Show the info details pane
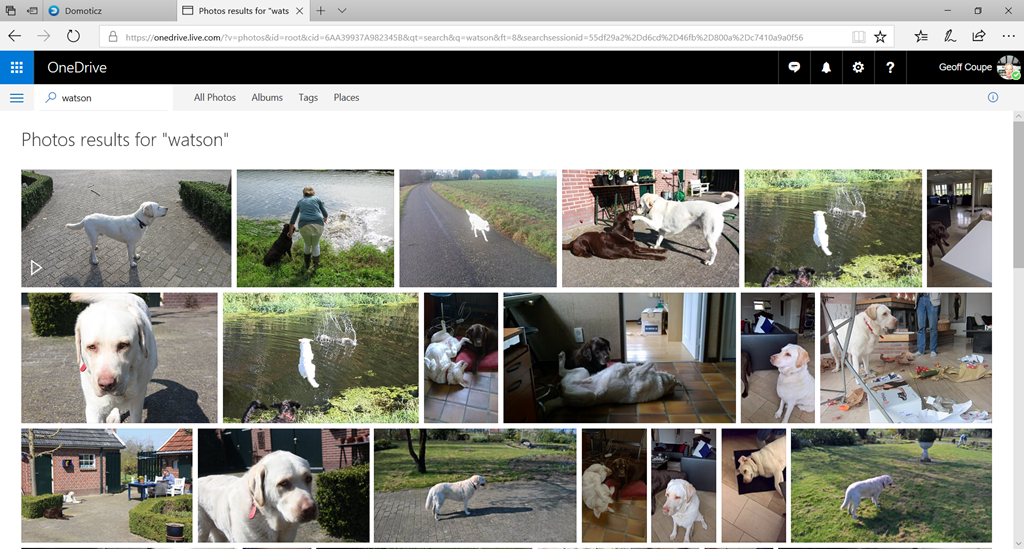Screen dimensions: 1024x549 pyautogui.click(x=993, y=98)
